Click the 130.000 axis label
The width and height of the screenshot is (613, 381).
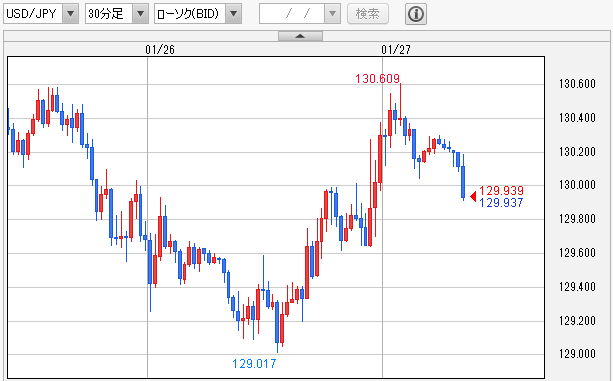[577, 185]
